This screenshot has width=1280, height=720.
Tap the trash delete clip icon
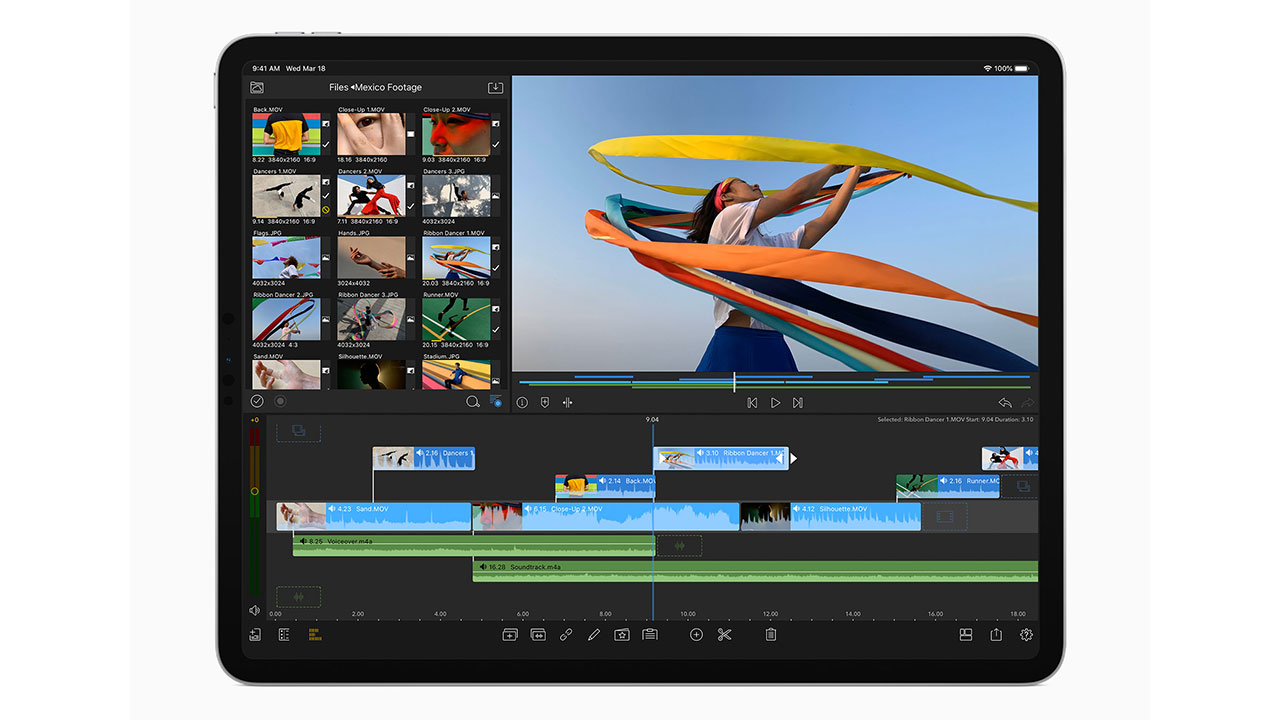tap(770, 634)
